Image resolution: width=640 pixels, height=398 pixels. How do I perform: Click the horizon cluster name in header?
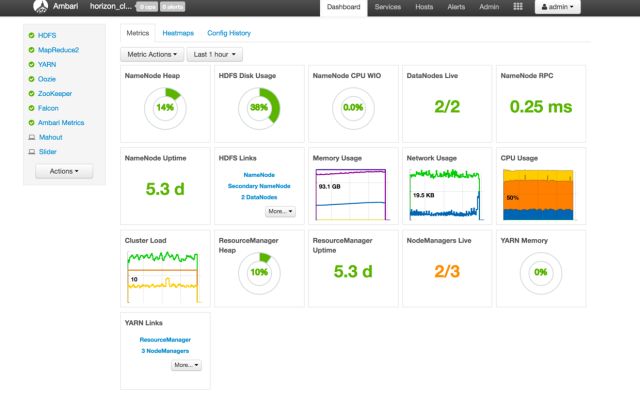[x=111, y=7]
